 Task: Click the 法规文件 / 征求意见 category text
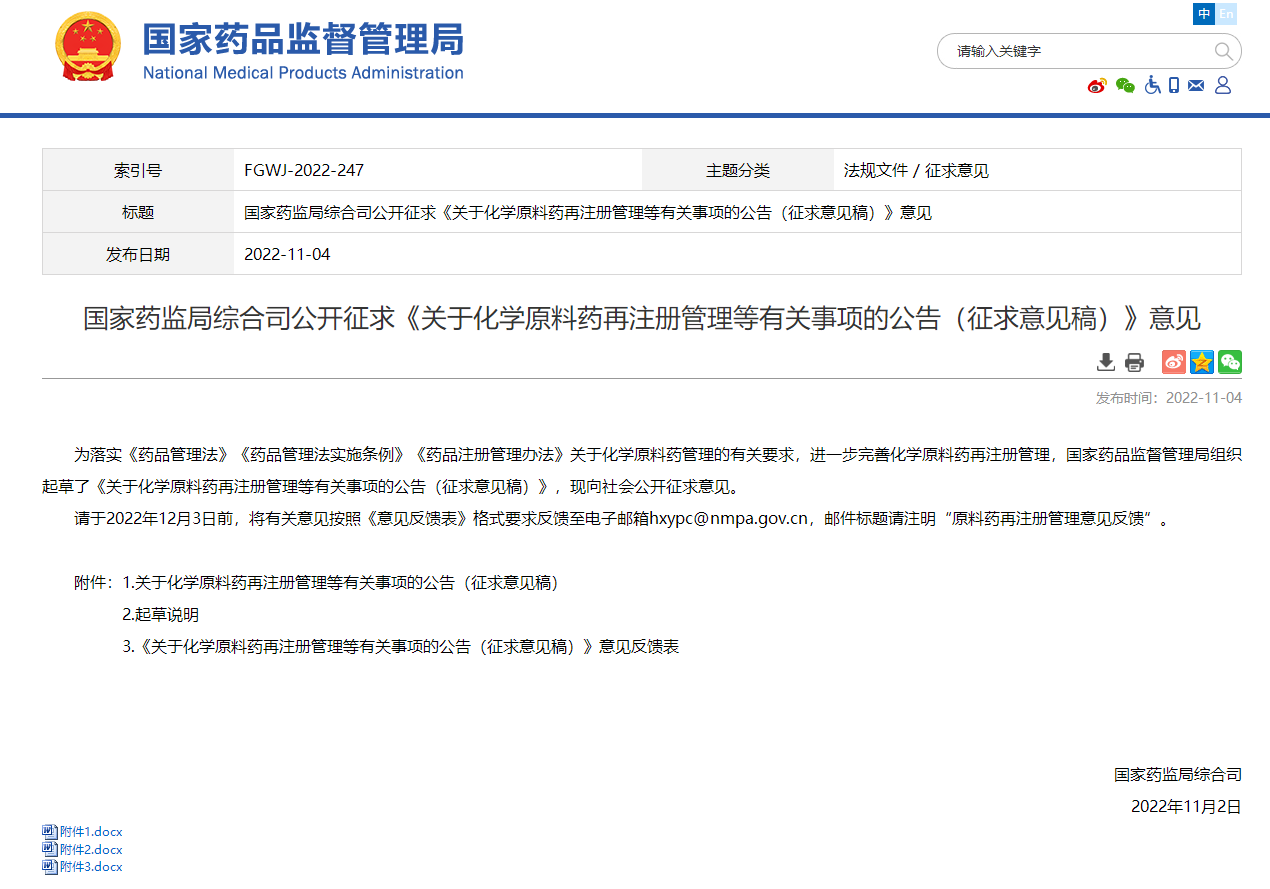coord(916,171)
